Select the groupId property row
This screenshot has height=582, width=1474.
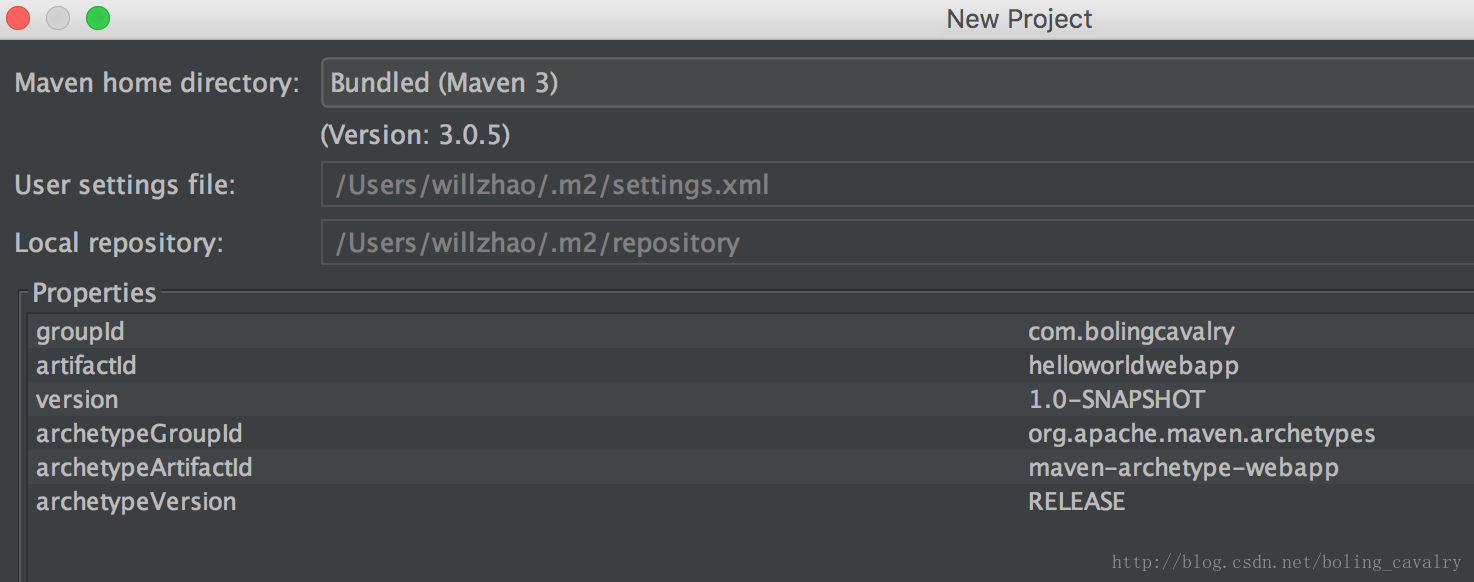coord(80,332)
